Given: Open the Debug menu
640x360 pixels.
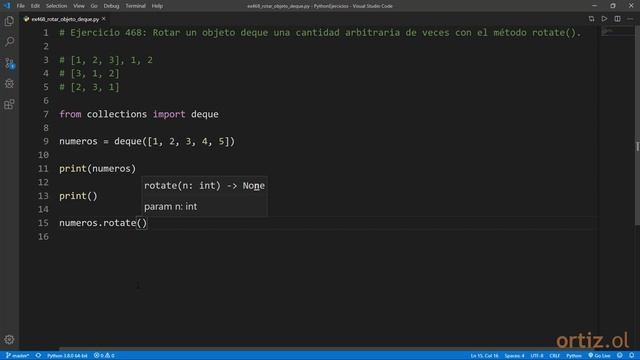Looking at the screenshot, I should tap(111, 6).
